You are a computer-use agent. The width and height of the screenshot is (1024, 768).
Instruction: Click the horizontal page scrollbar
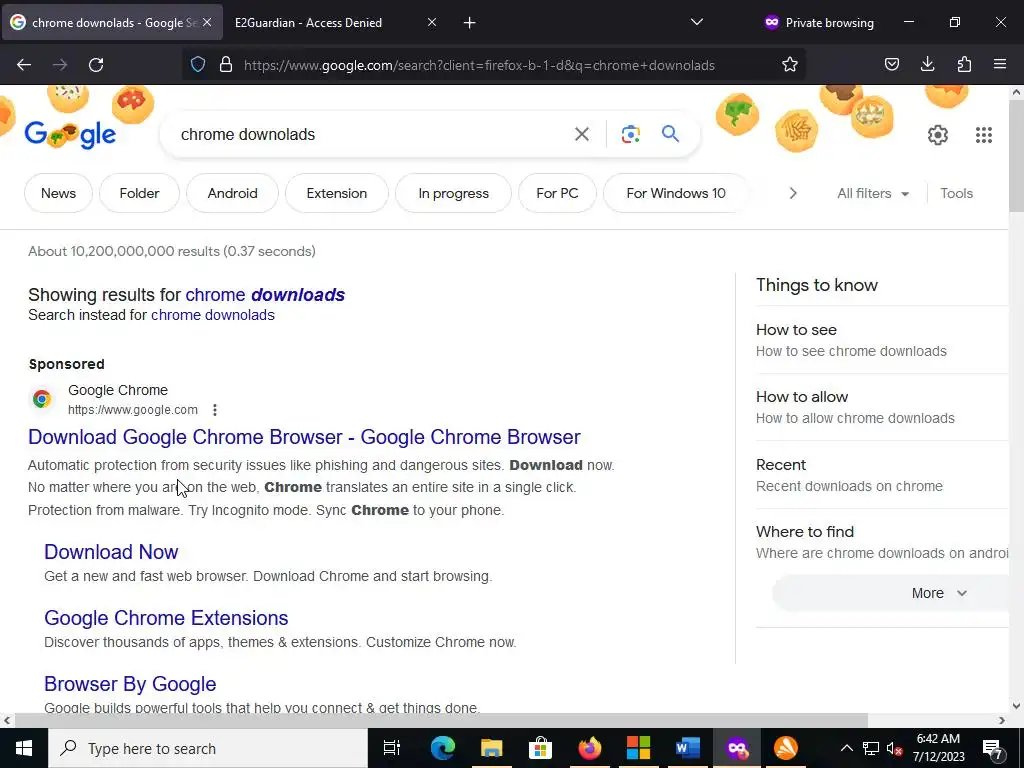[x=441, y=720]
